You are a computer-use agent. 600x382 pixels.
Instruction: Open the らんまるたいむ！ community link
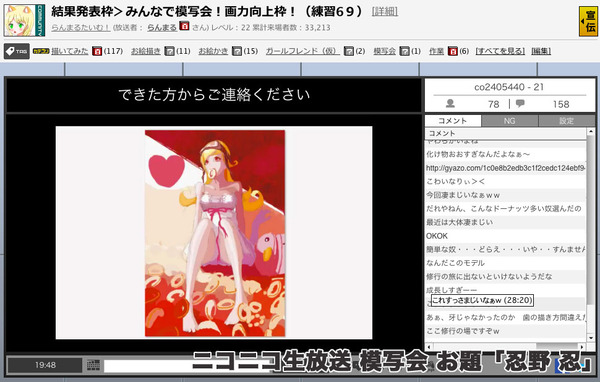[80, 28]
